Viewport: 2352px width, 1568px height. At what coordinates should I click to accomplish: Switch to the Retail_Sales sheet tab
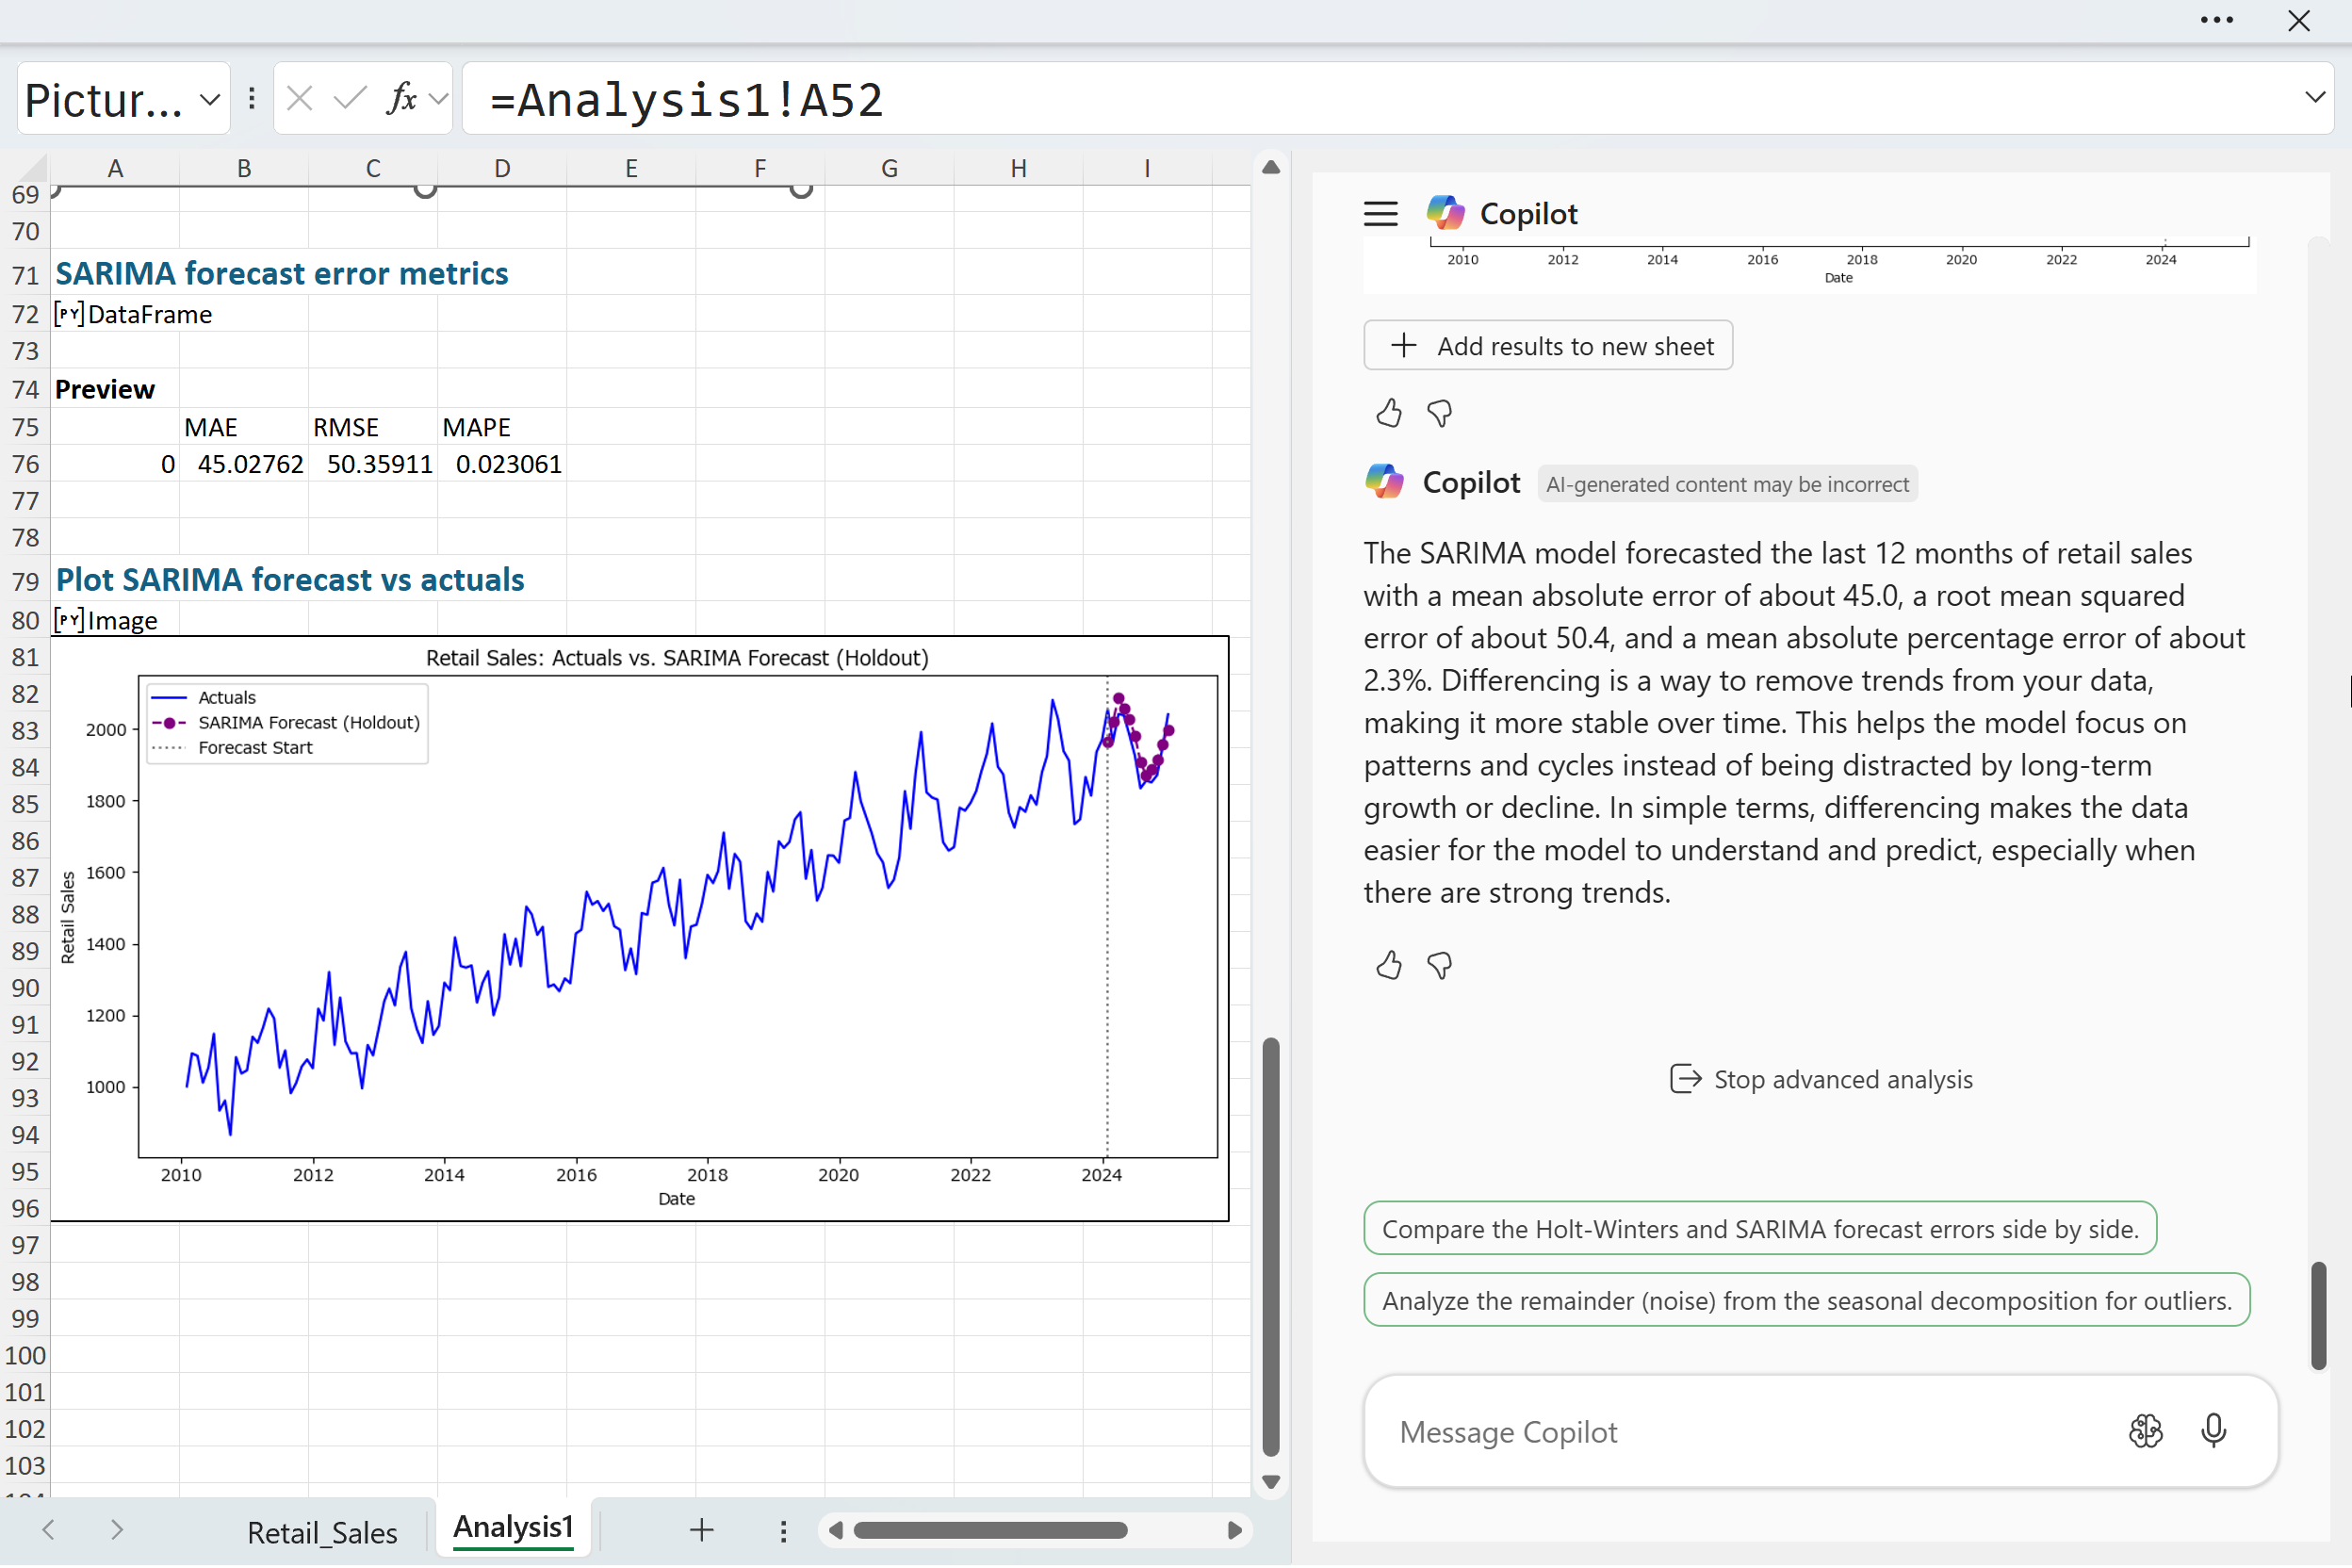(x=322, y=1532)
